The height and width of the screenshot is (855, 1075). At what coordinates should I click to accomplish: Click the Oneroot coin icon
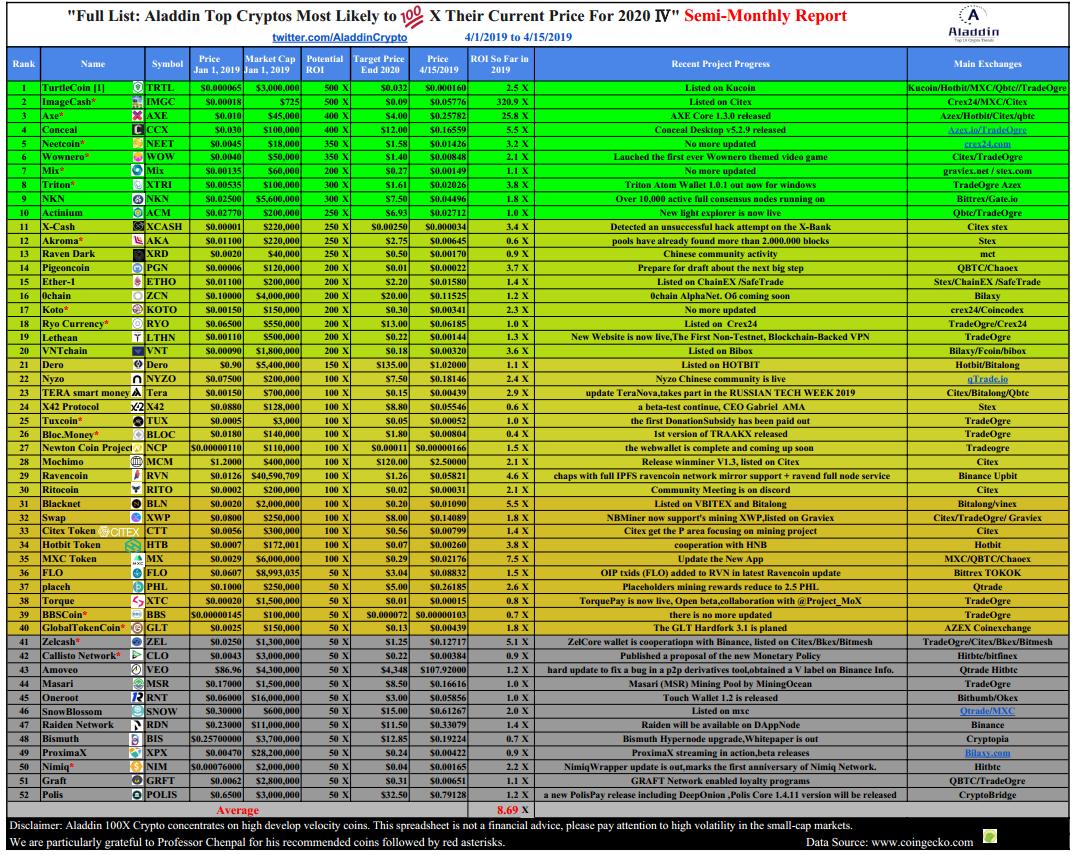138,697
